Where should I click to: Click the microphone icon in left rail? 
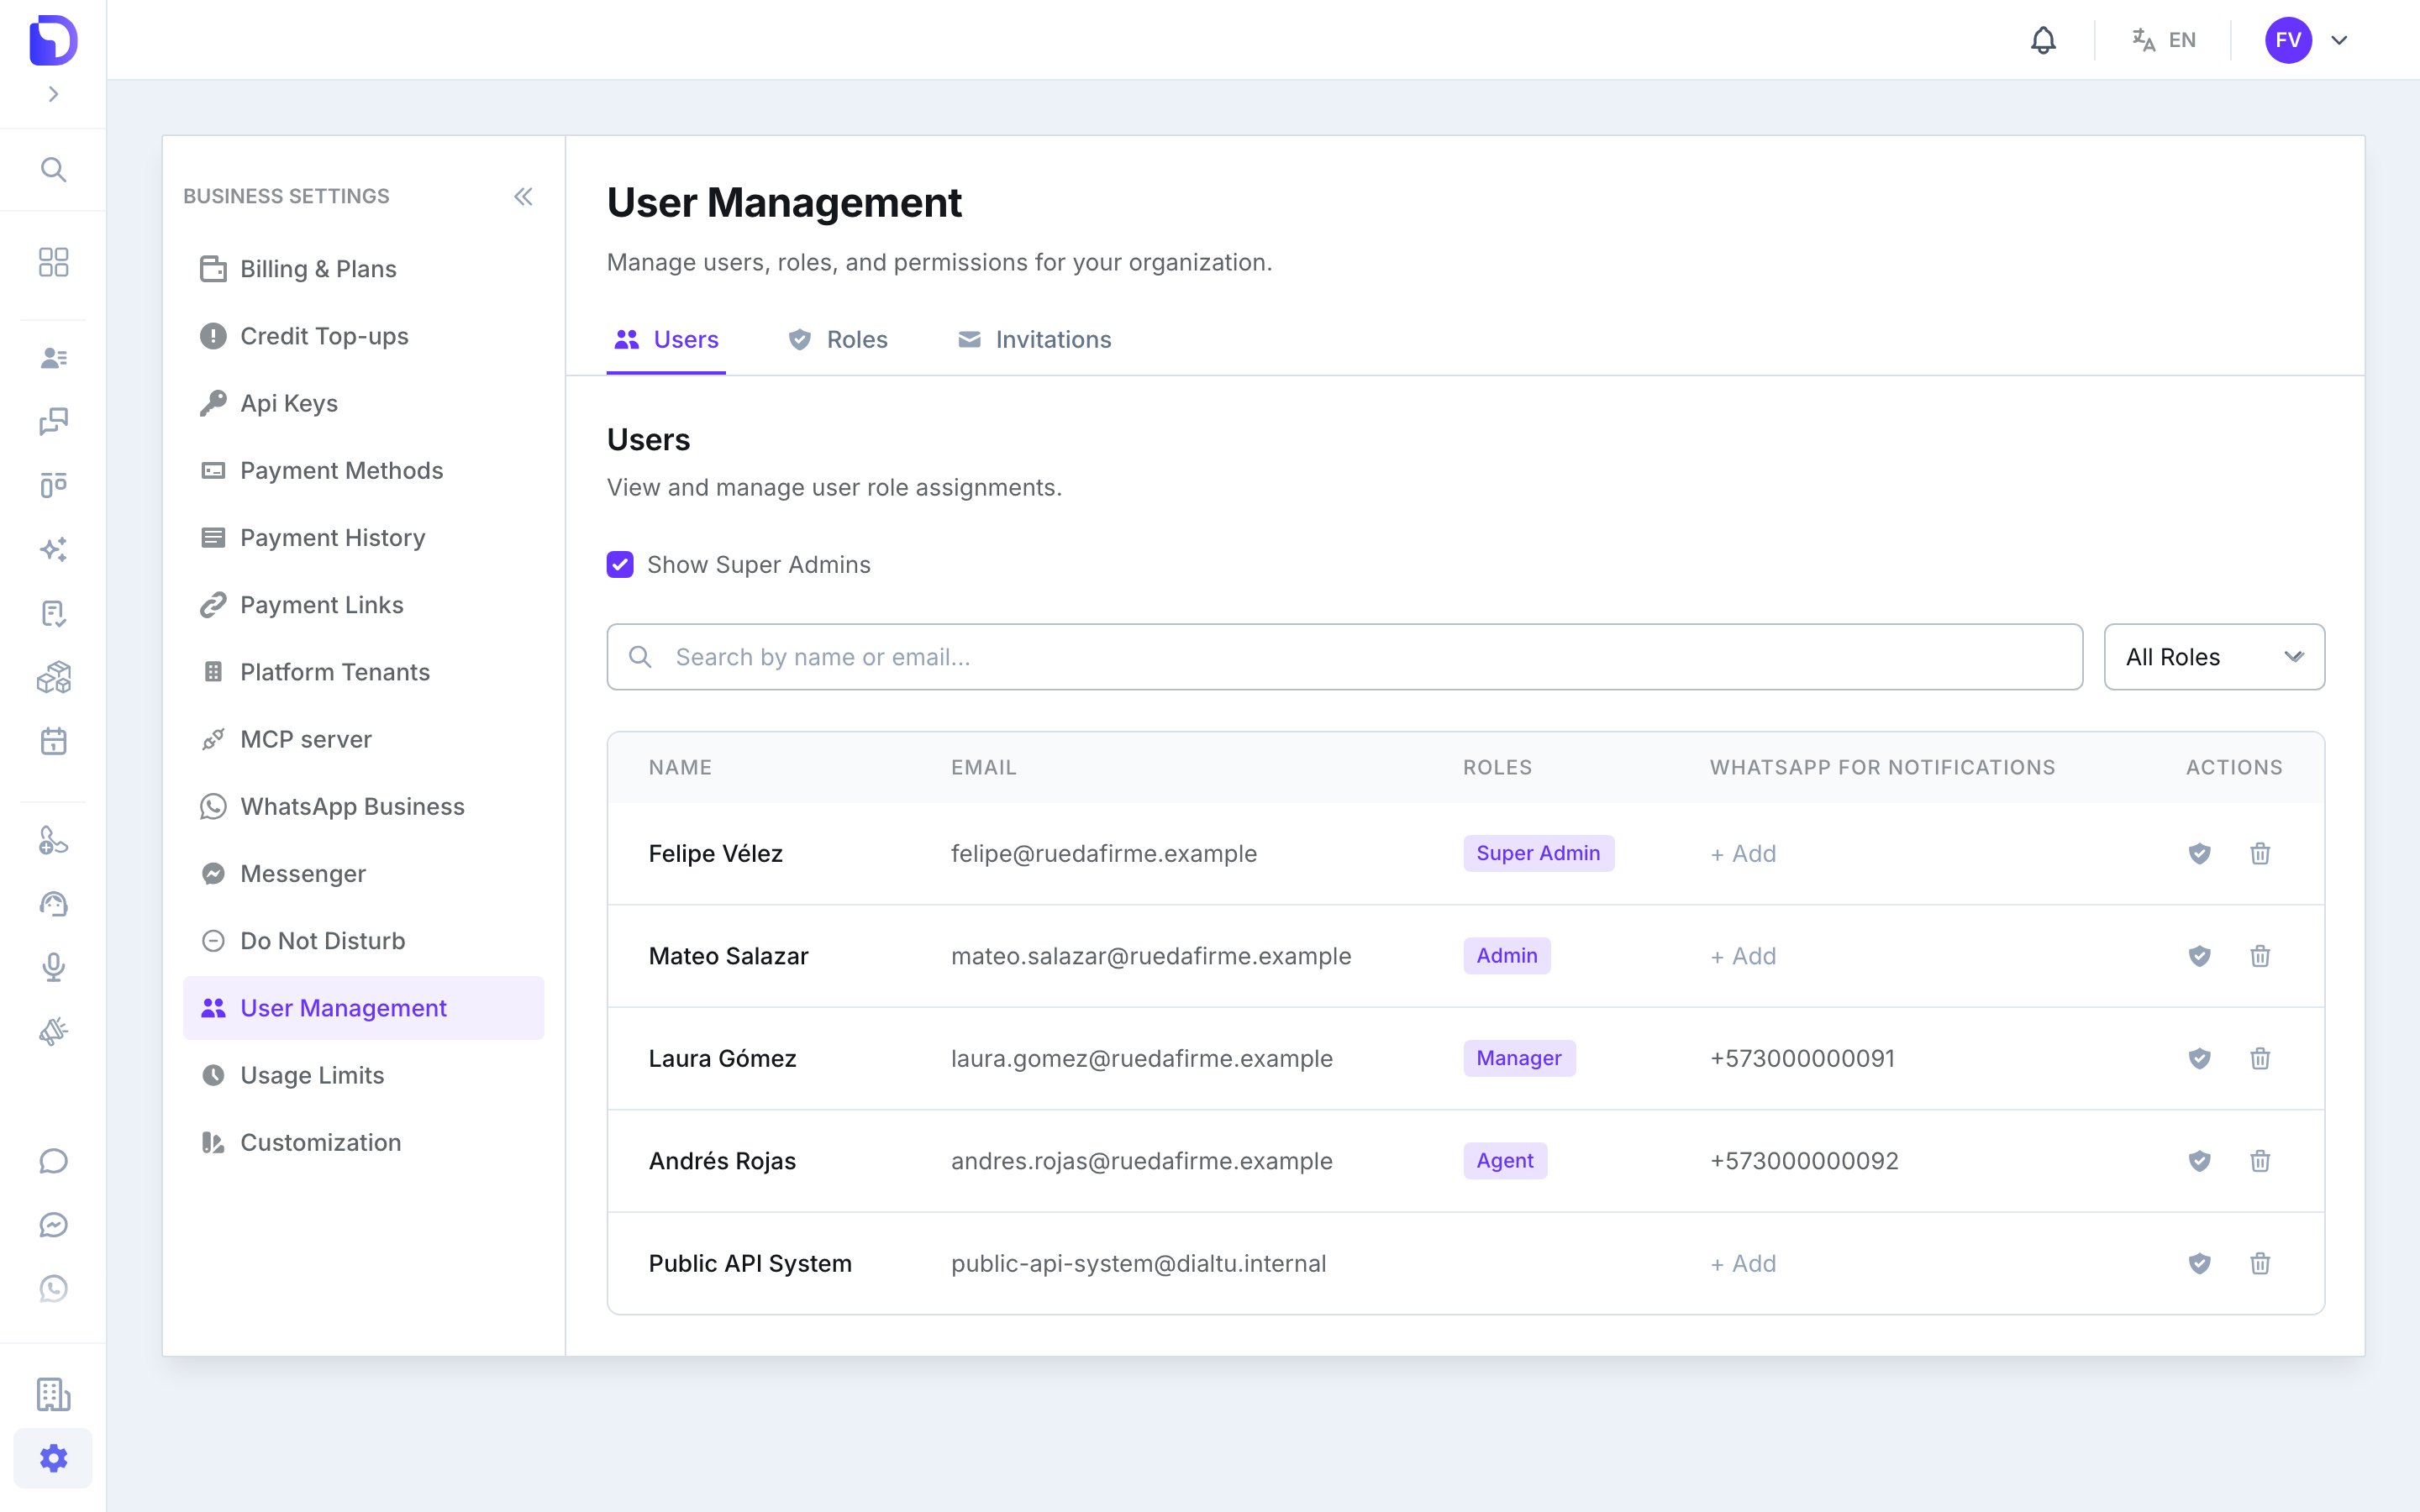53,967
